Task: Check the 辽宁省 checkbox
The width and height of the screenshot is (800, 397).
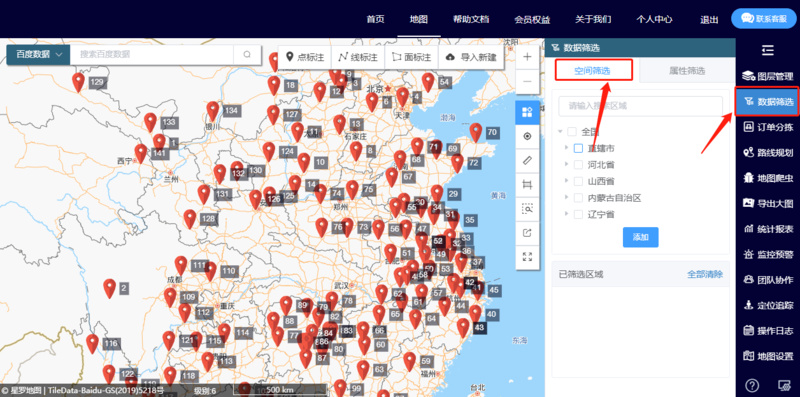Action: (578, 214)
